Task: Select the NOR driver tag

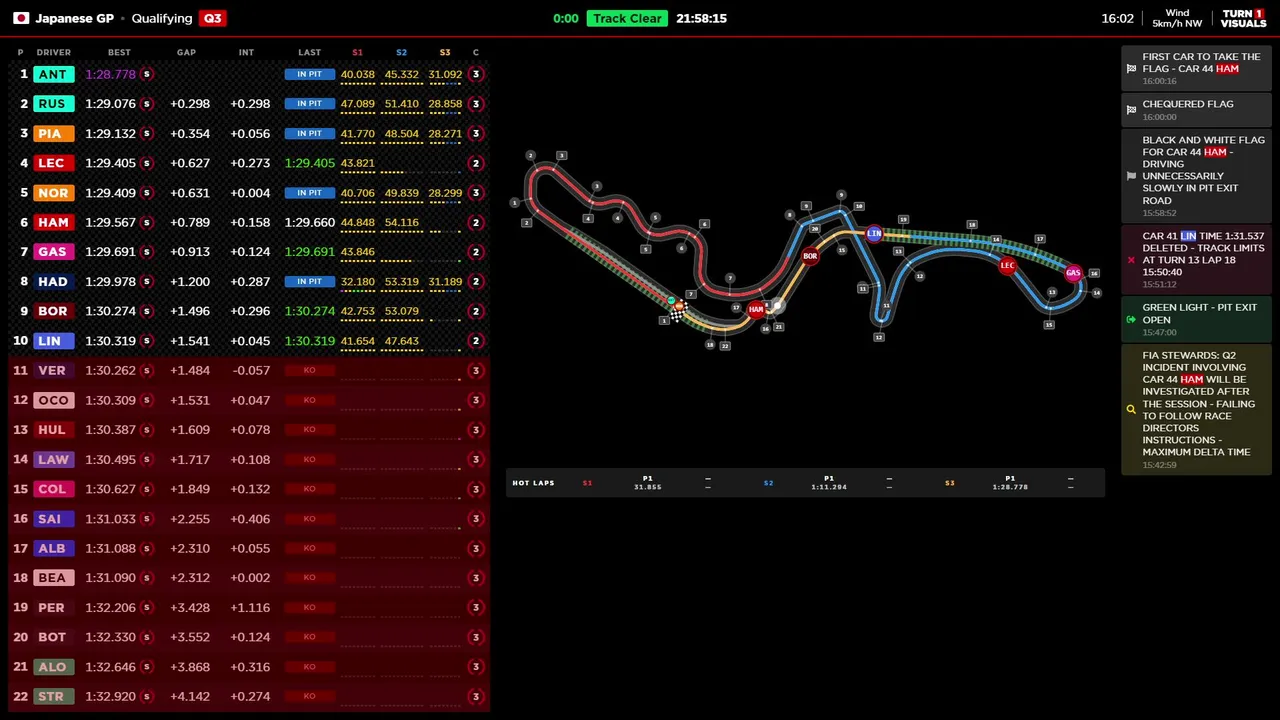Action: 53,193
